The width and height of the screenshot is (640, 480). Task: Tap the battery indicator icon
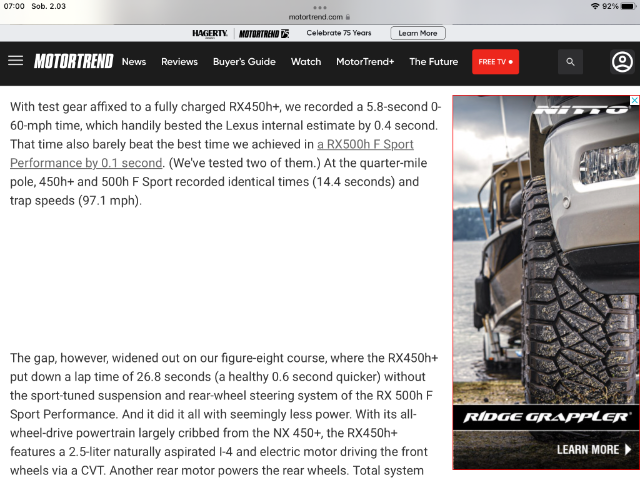coord(629,6)
